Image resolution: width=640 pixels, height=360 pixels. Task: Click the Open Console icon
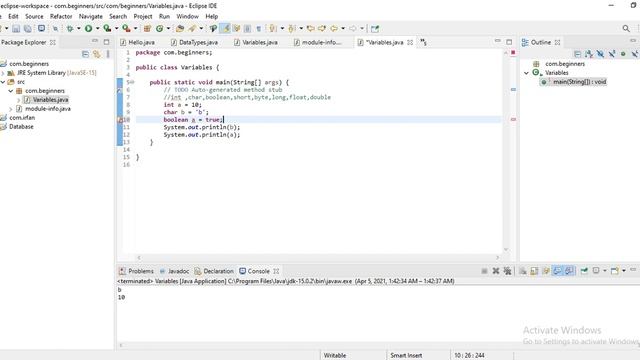point(615,271)
